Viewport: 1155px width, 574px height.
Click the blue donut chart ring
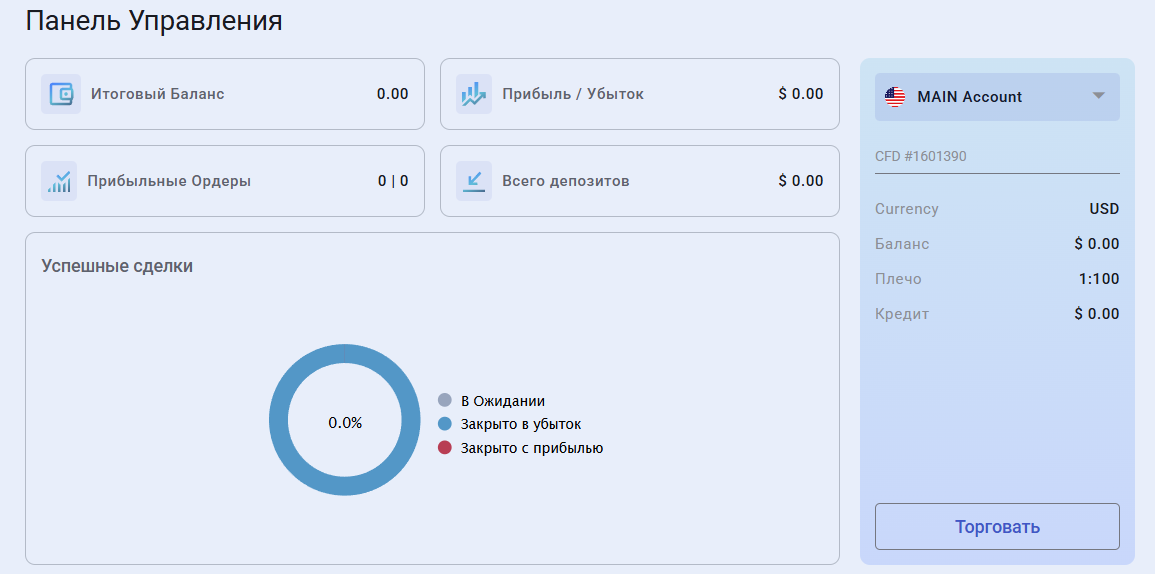coord(279,420)
